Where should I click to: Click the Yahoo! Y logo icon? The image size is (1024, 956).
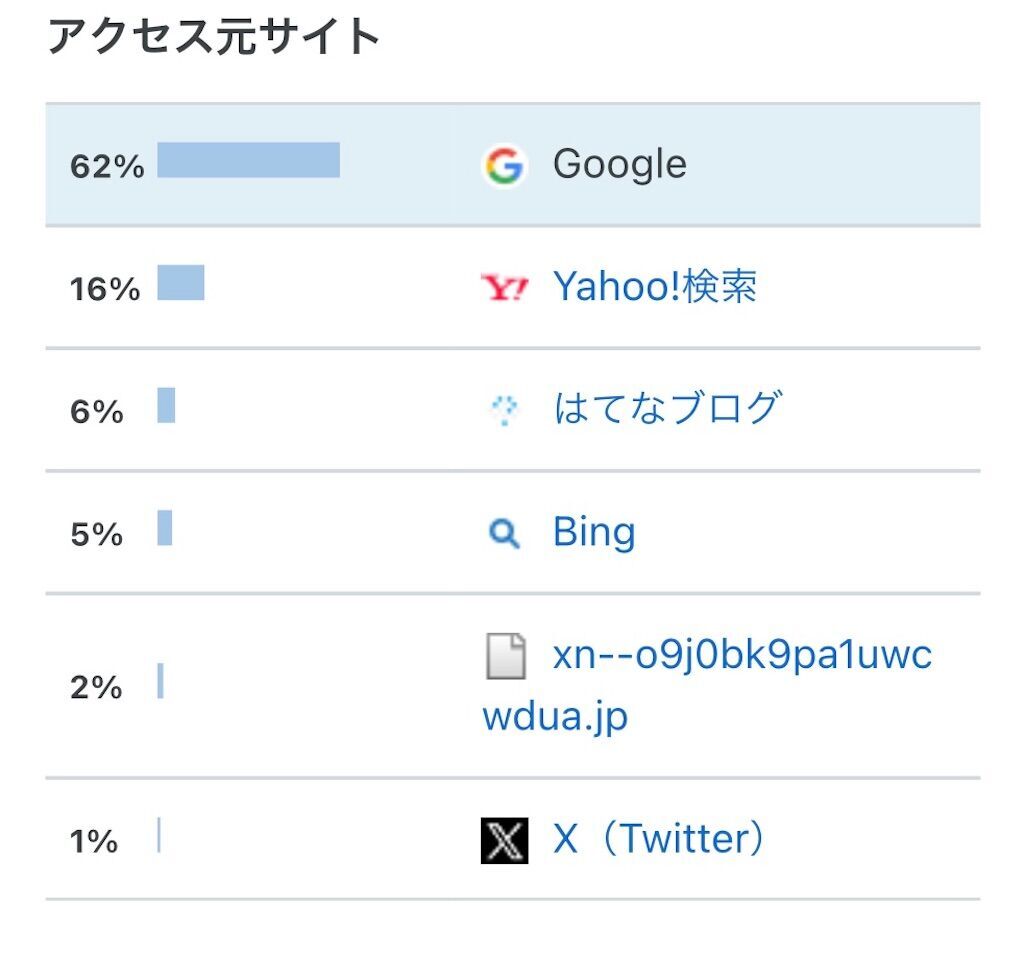click(x=504, y=287)
